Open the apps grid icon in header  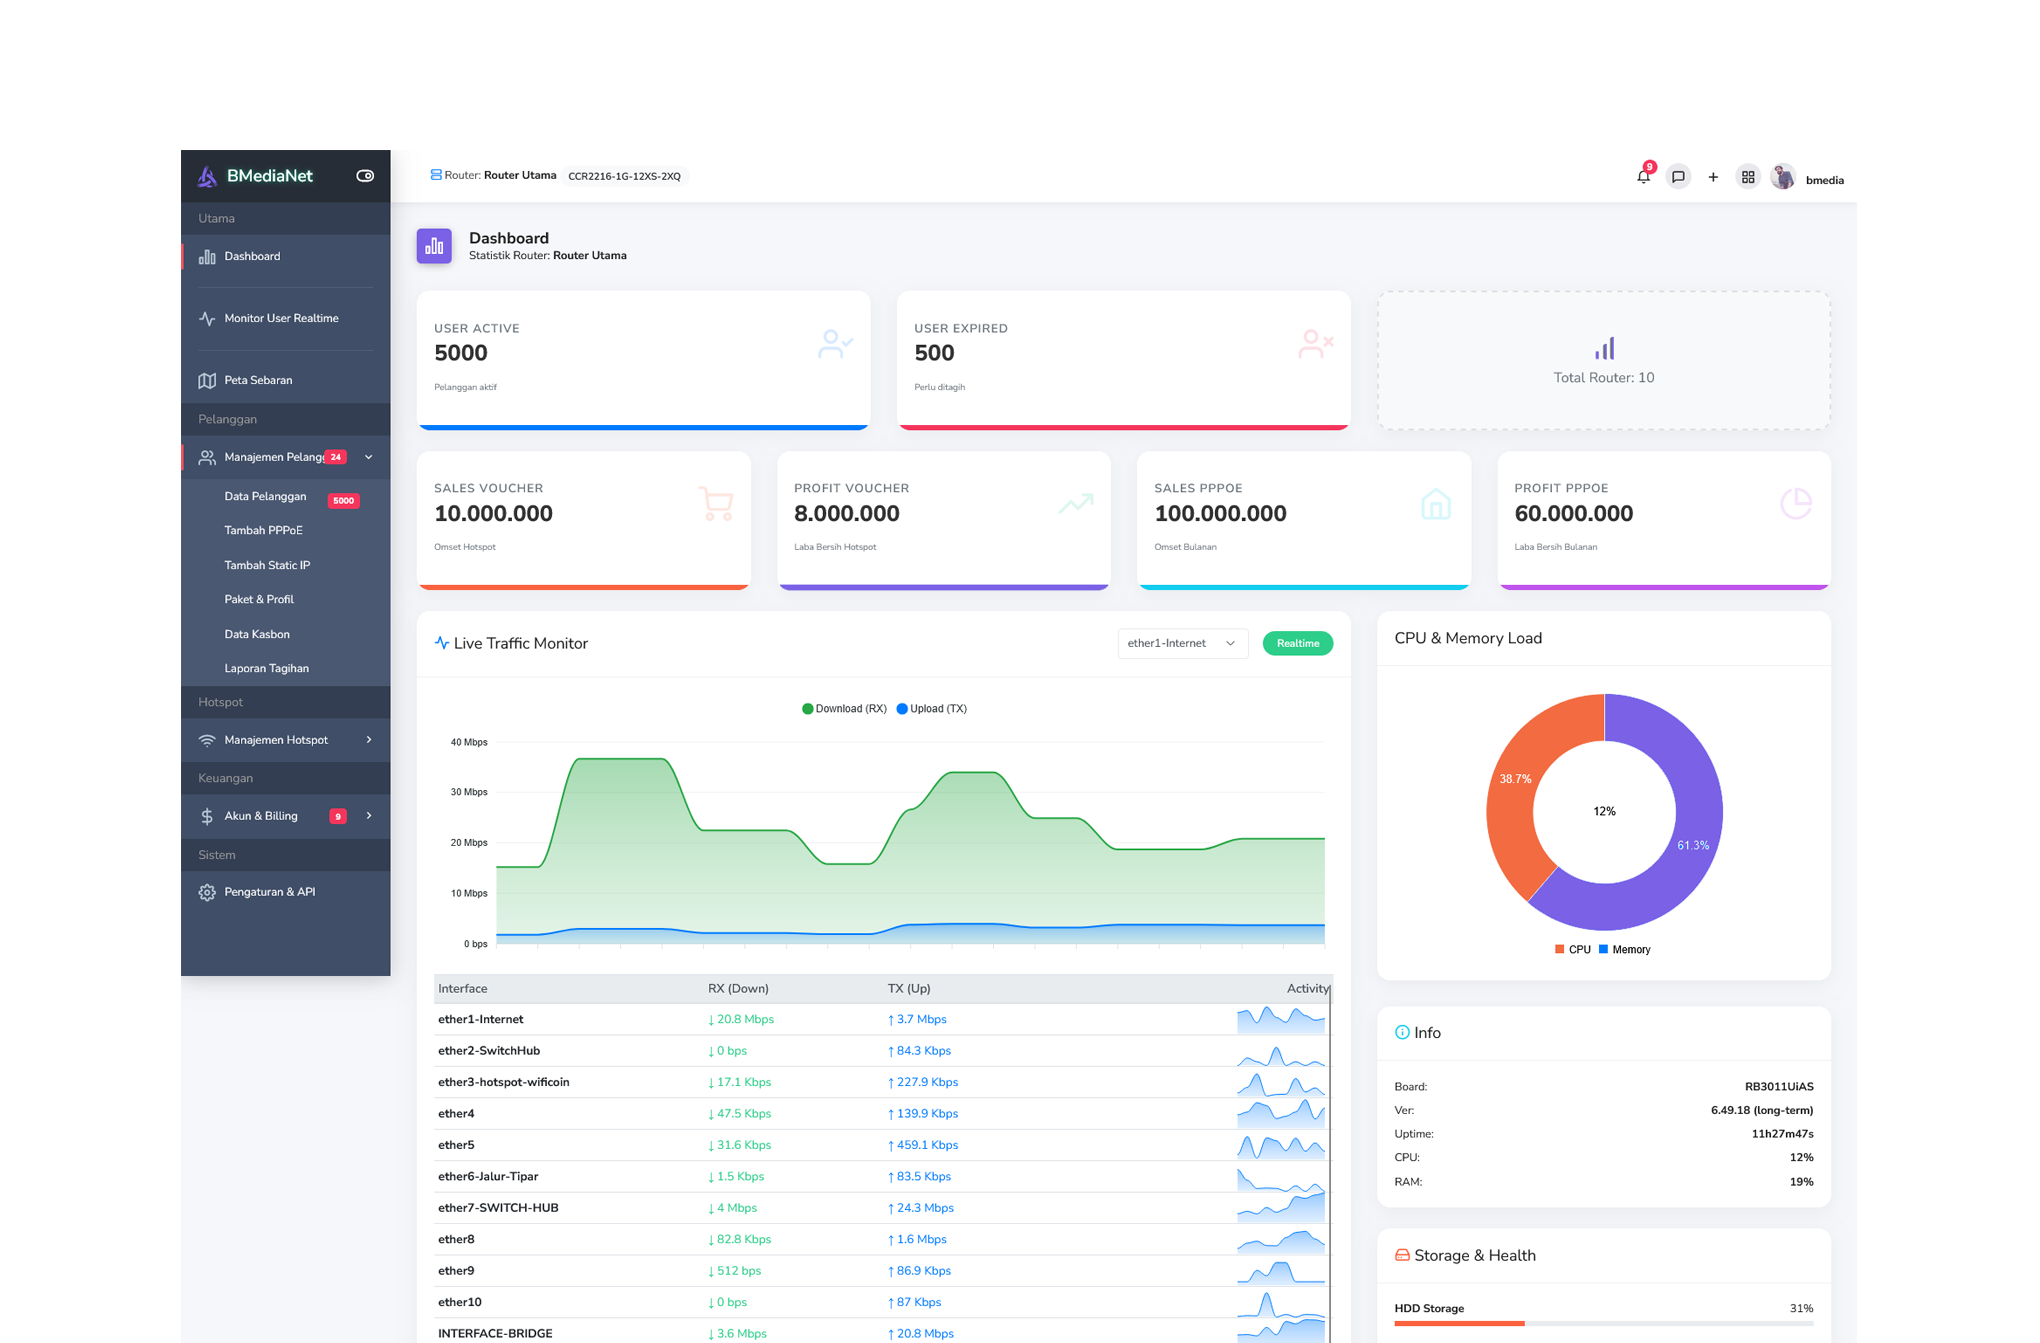(1748, 176)
